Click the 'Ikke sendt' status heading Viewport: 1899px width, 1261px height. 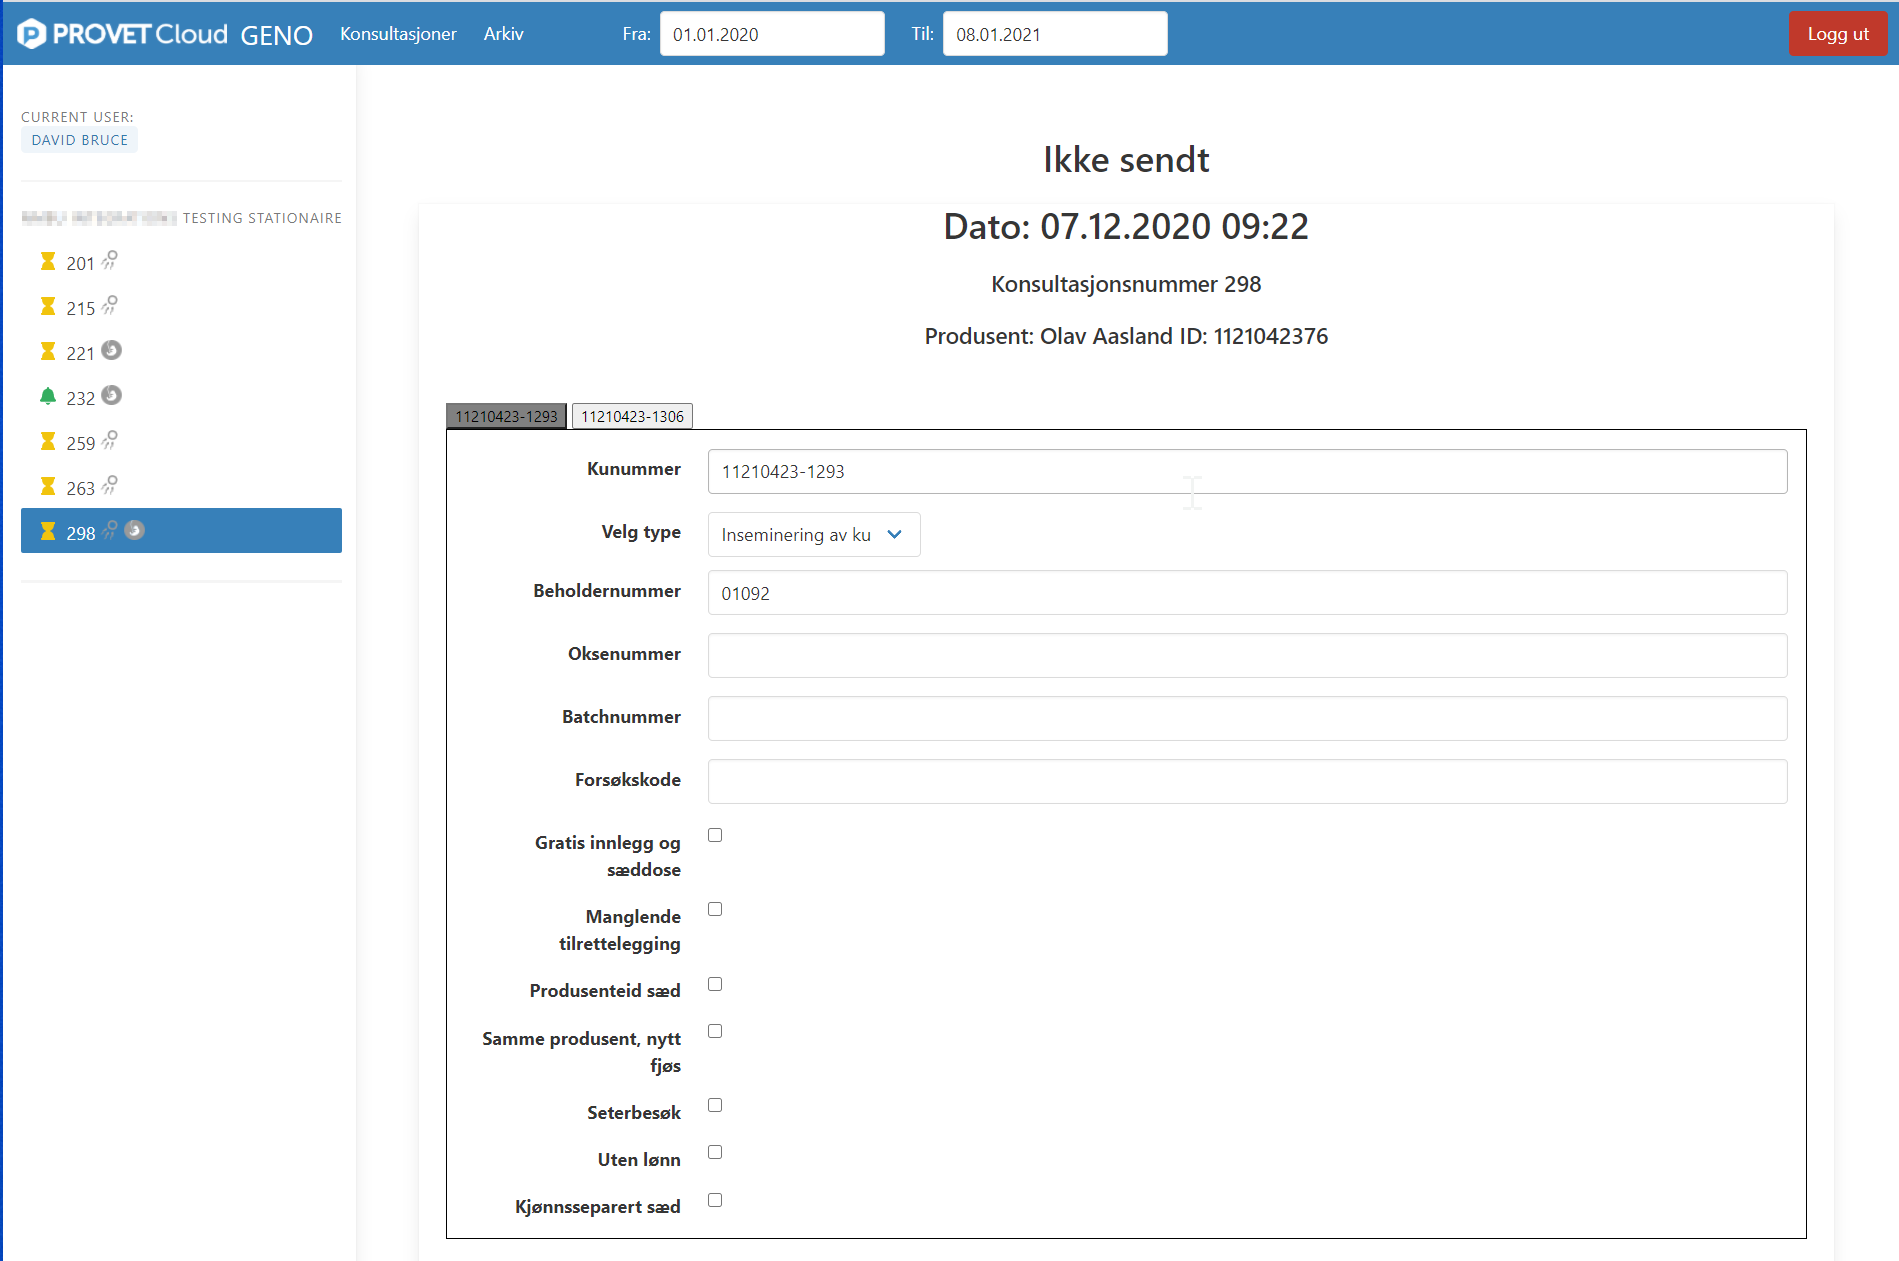click(x=1126, y=160)
